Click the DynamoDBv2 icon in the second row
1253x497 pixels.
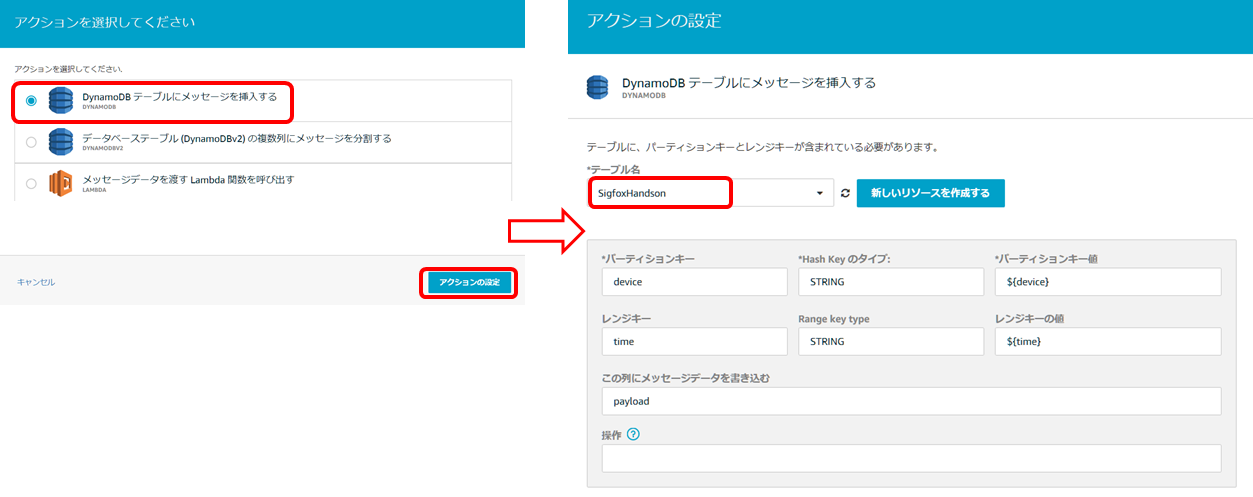[x=61, y=142]
